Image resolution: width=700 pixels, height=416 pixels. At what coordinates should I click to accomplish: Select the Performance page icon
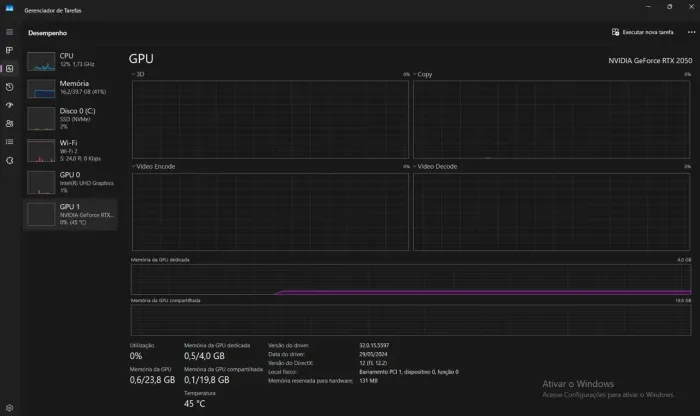click(x=9, y=68)
